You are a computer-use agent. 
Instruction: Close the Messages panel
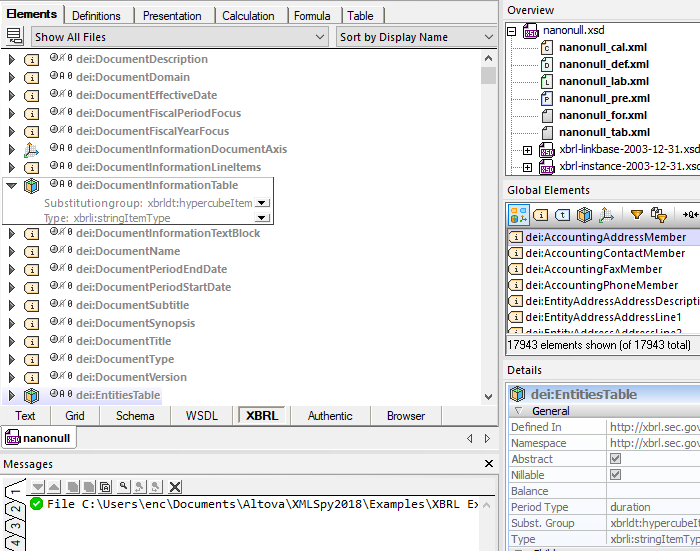point(489,464)
